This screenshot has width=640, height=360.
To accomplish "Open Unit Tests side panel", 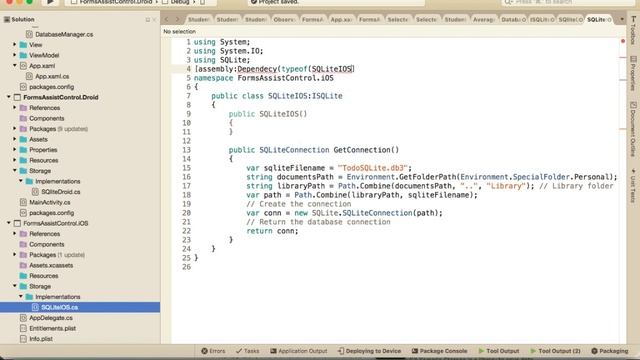I will tap(633, 185).
